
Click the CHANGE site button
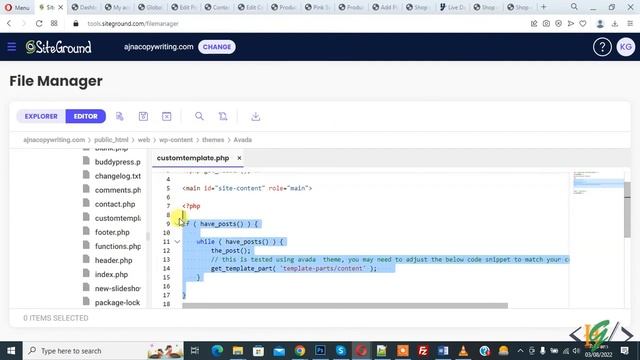[217, 47]
